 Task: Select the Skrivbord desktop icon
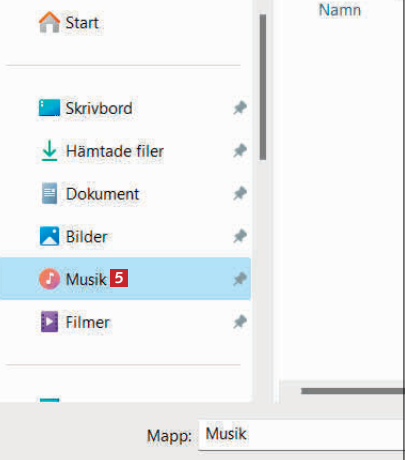pos(49,108)
